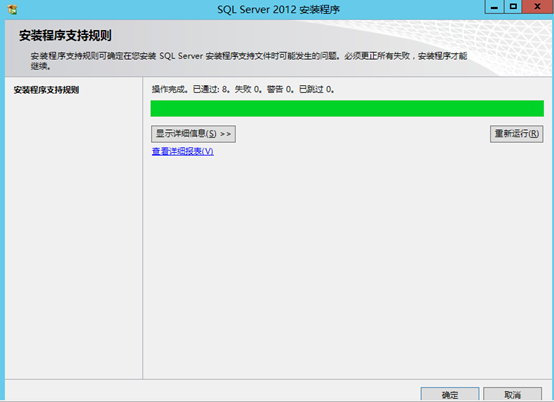This screenshot has width=554, height=402.
Task: Expand details via 显示详细信息(S) >> button
Action: (x=193, y=134)
